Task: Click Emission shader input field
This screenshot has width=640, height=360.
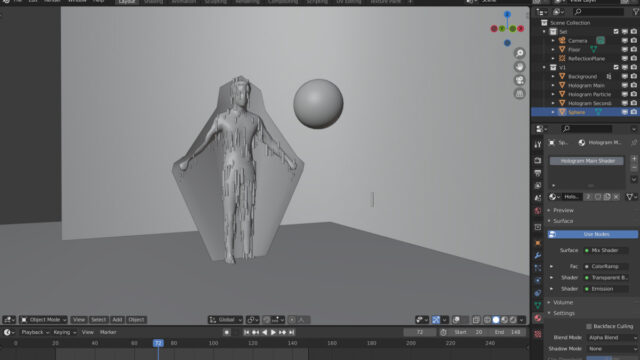Action: (x=606, y=289)
